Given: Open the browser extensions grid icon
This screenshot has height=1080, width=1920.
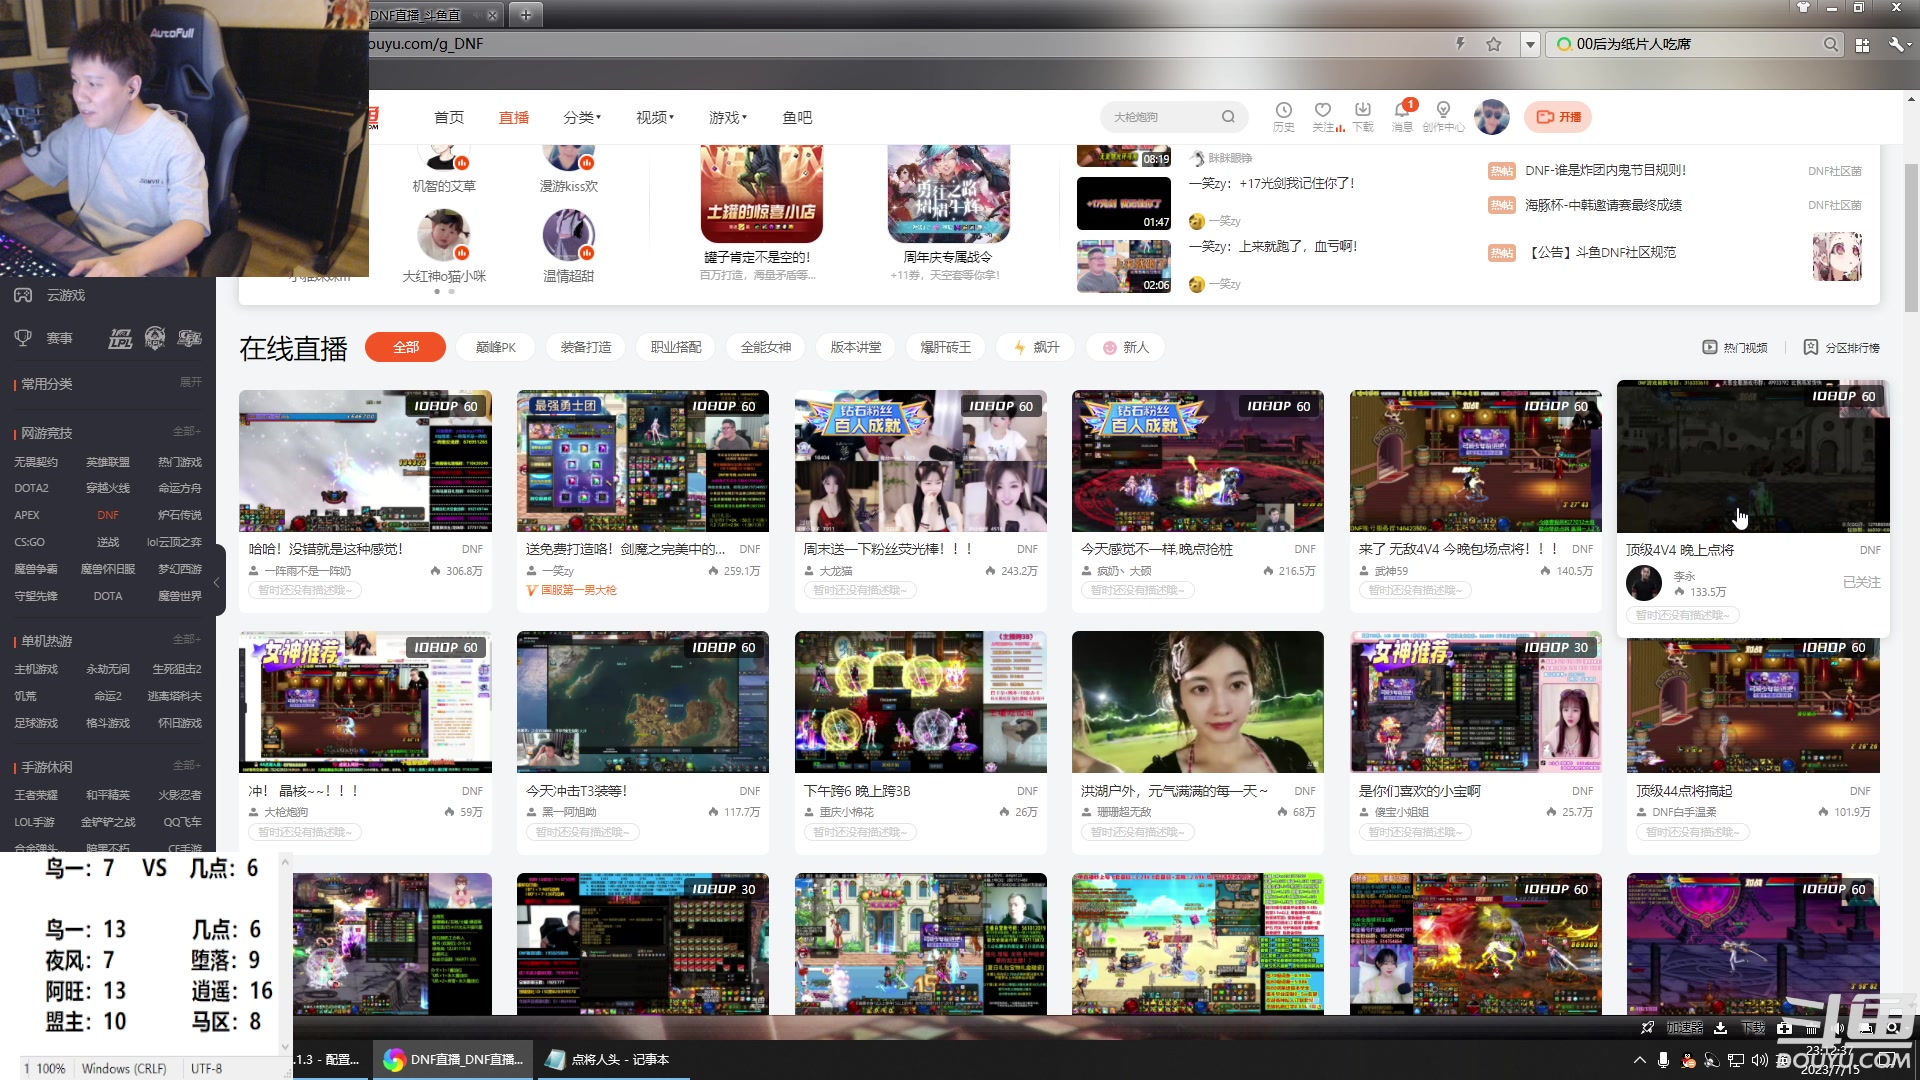Looking at the screenshot, I should pyautogui.click(x=1862, y=44).
